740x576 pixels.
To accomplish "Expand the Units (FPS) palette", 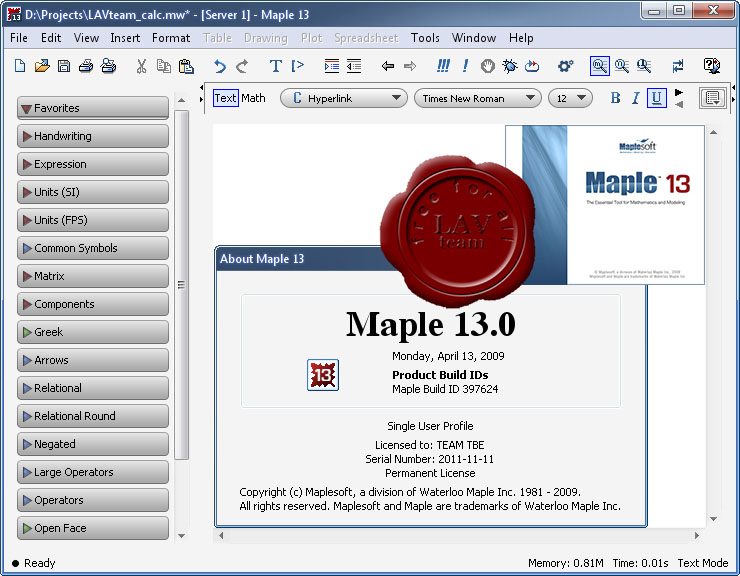I will click(x=92, y=220).
